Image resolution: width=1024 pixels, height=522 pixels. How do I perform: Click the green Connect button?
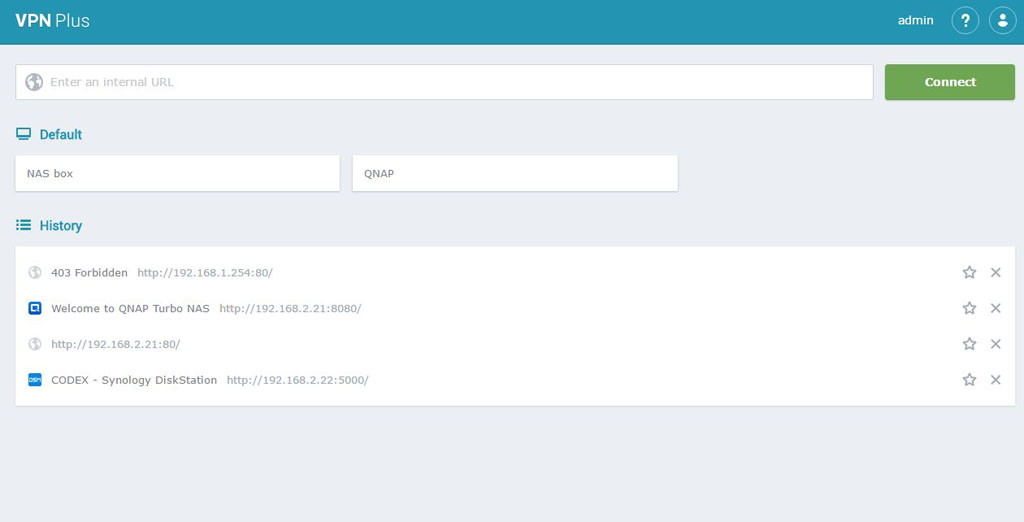pyautogui.click(x=950, y=82)
